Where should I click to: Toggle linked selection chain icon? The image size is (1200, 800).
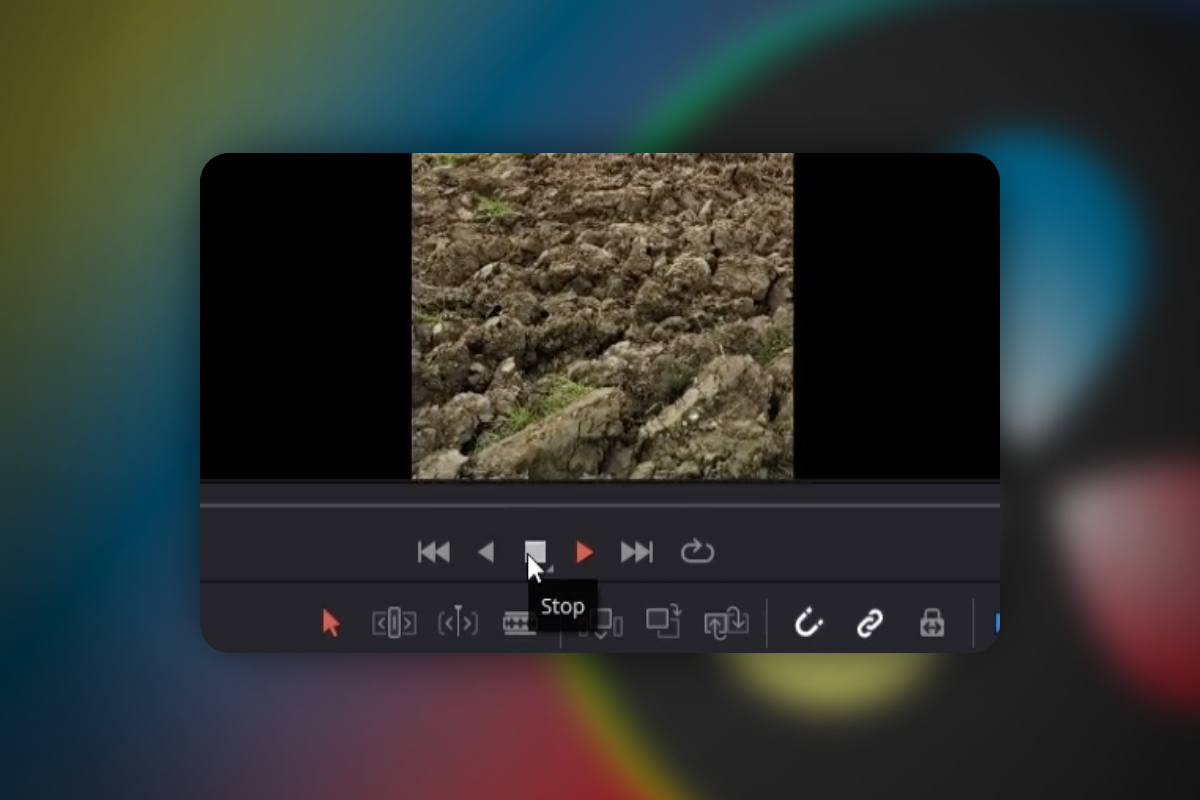[x=870, y=623]
